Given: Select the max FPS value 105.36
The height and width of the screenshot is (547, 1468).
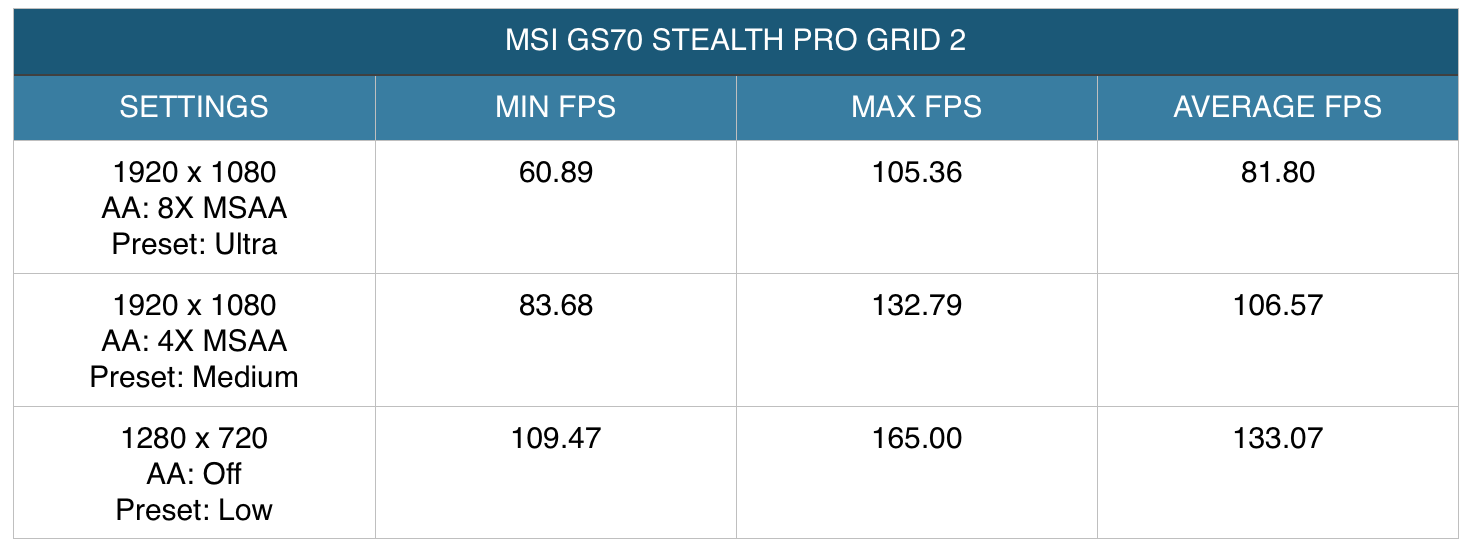Looking at the screenshot, I should (x=916, y=173).
